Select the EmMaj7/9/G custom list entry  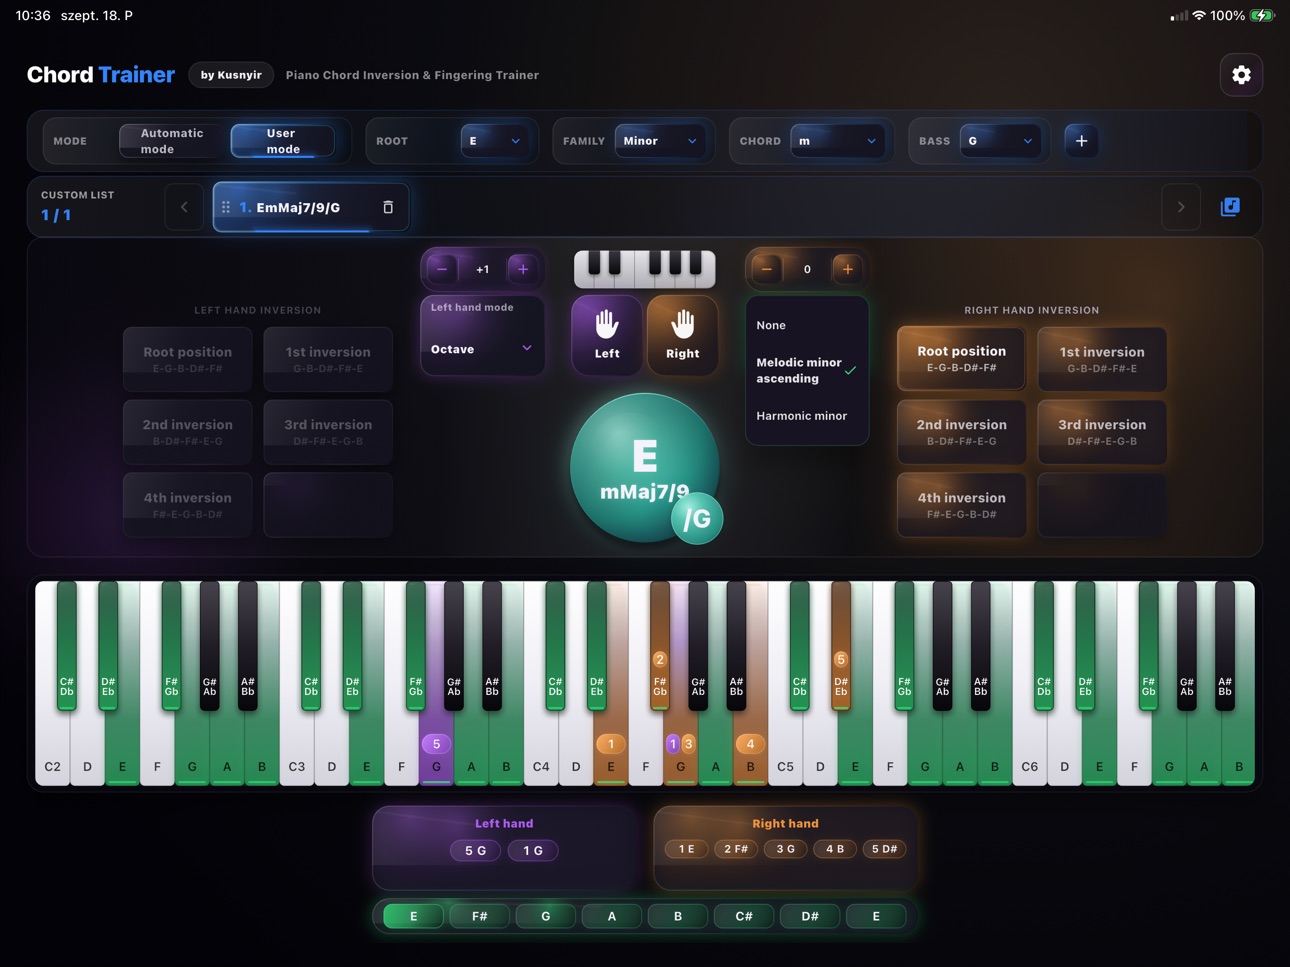point(311,207)
